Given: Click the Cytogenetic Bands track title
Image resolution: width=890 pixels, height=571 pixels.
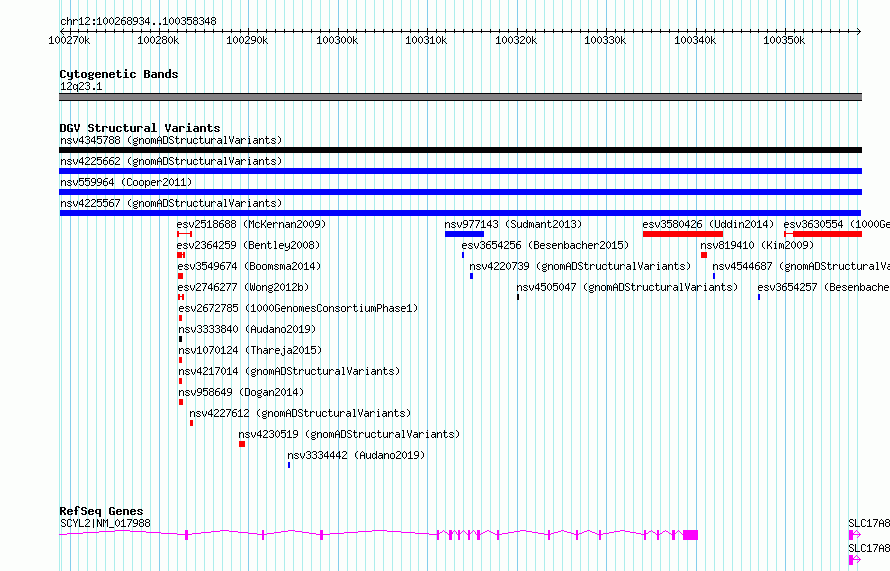Looking at the screenshot, I should coord(119,74).
